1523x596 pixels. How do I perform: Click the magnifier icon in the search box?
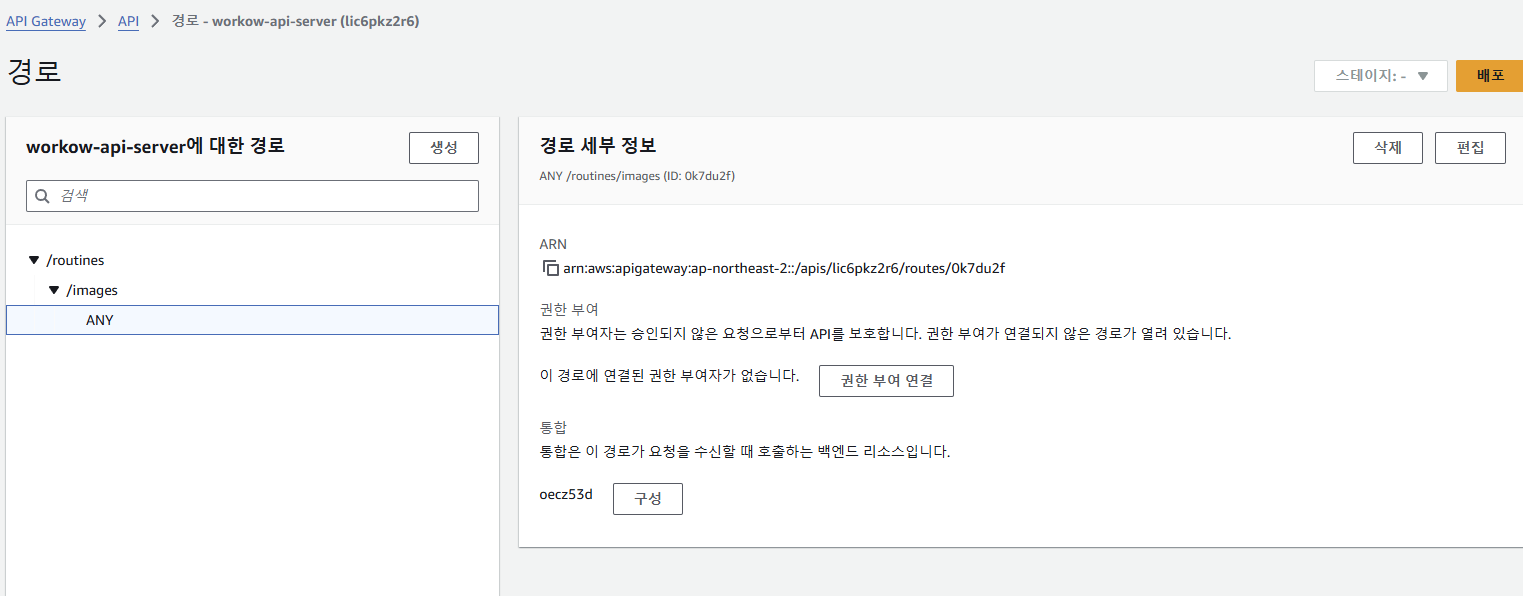pos(43,196)
